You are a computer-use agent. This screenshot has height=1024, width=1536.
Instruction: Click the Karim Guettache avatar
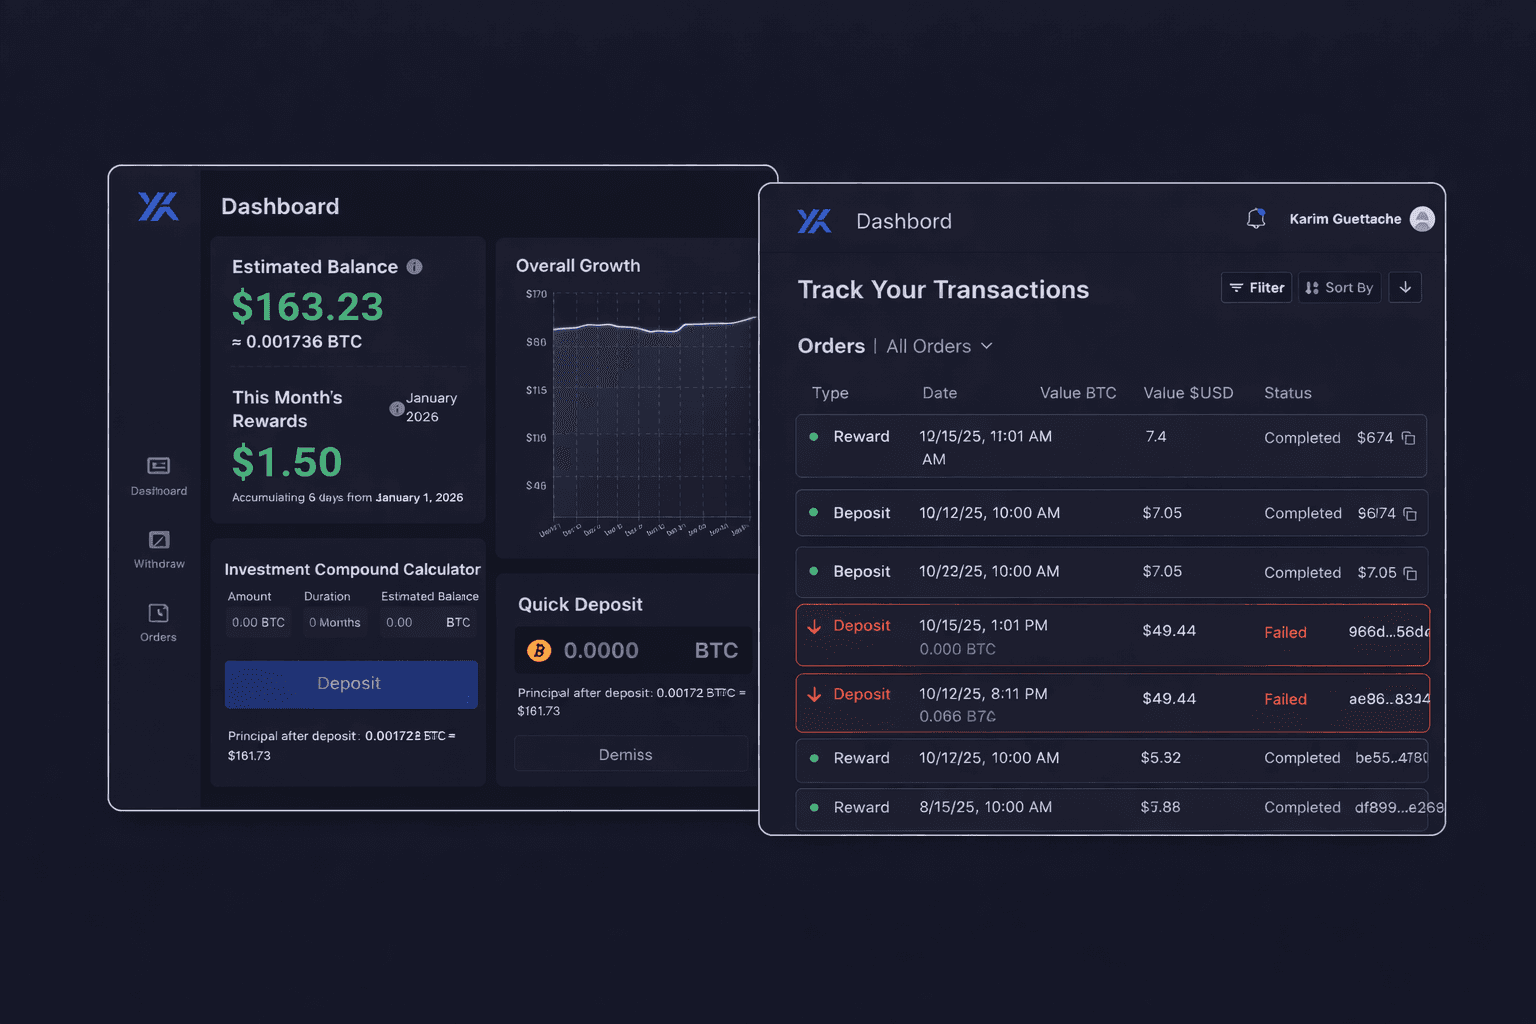pyautogui.click(x=1422, y=219)
